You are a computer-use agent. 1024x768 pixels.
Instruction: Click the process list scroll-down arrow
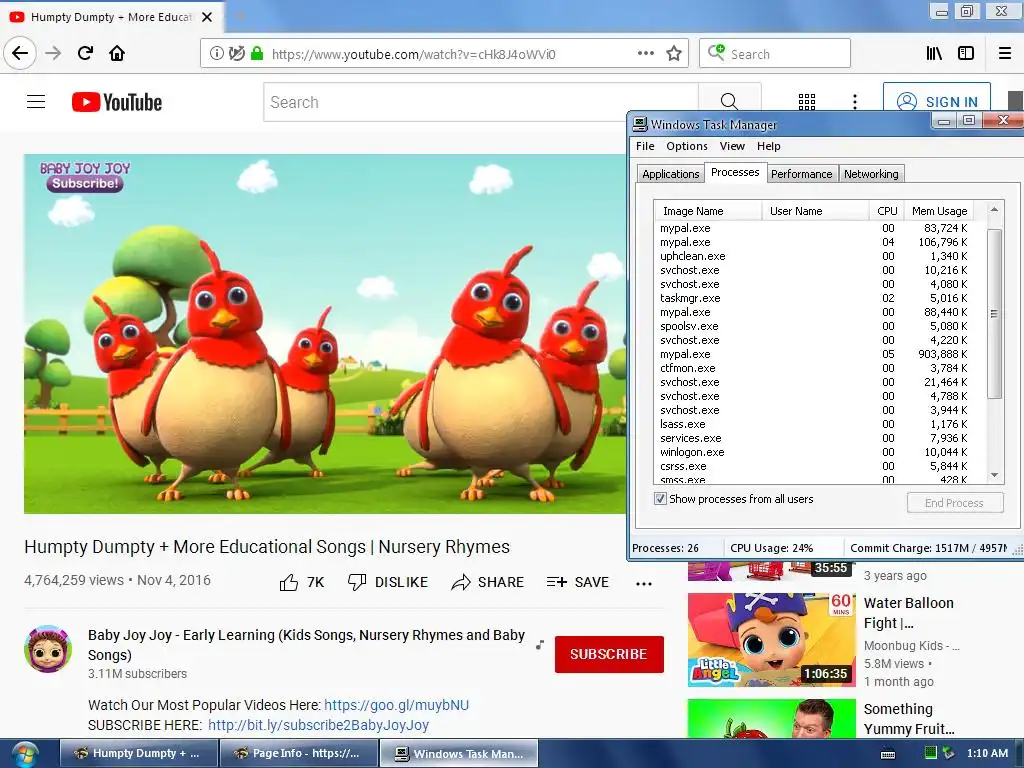994,475
